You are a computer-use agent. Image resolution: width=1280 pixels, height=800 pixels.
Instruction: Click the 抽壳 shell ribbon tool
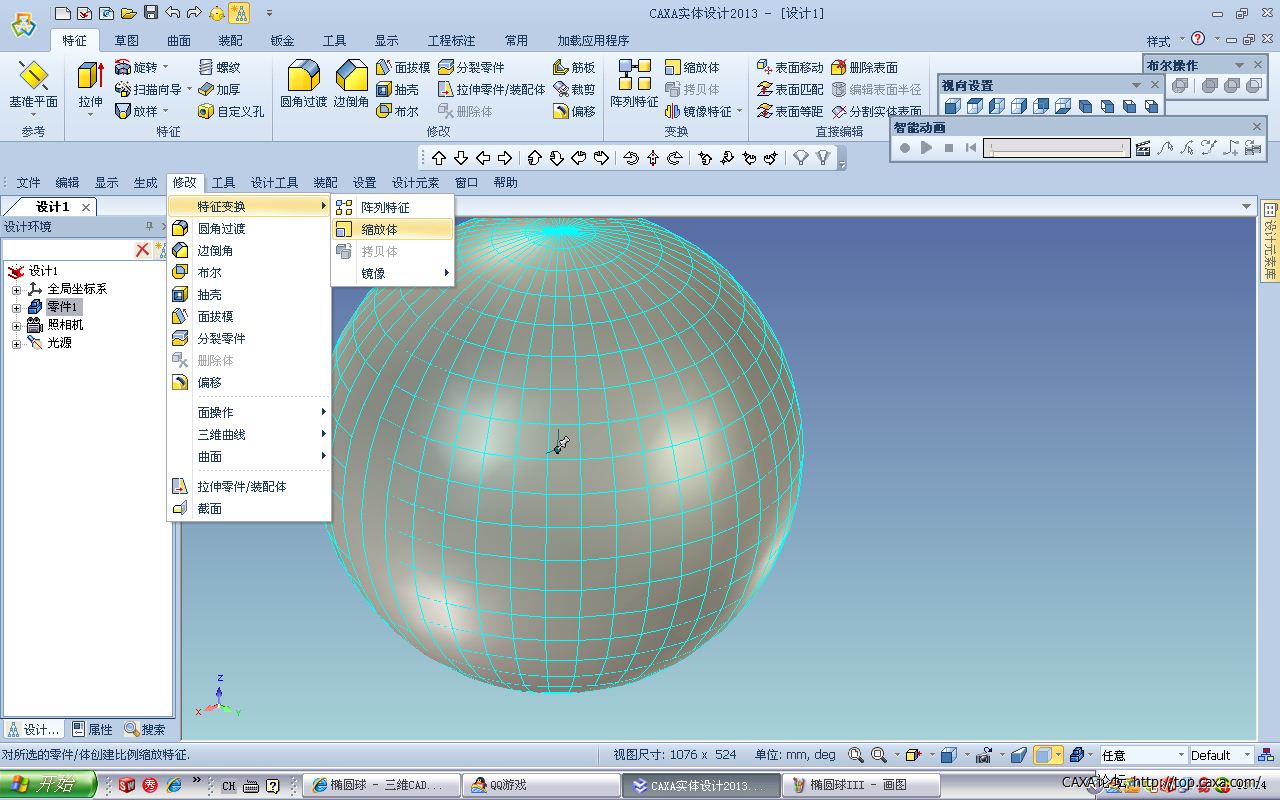(x=397, y=89)
